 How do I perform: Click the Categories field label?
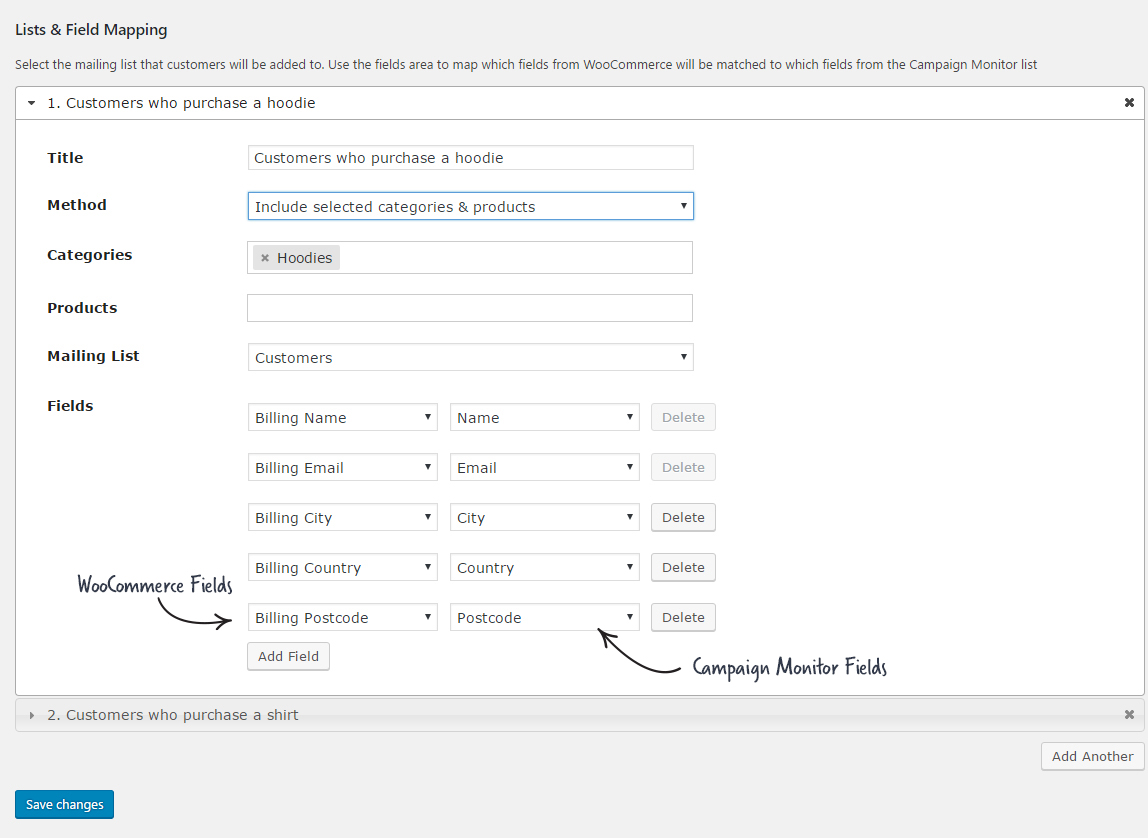[89, 255]
